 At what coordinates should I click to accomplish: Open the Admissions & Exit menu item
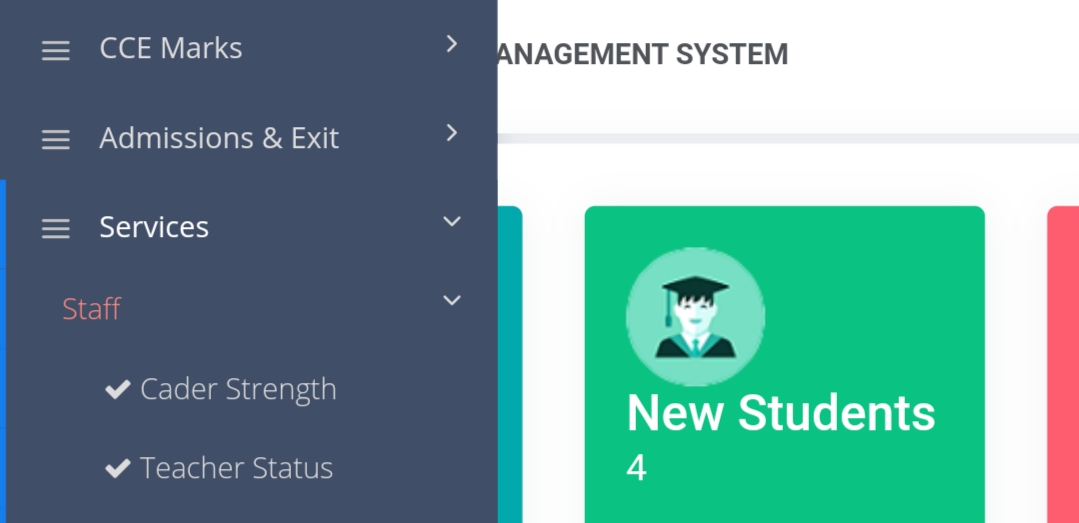pyautogui.click(x=219, y=138)
